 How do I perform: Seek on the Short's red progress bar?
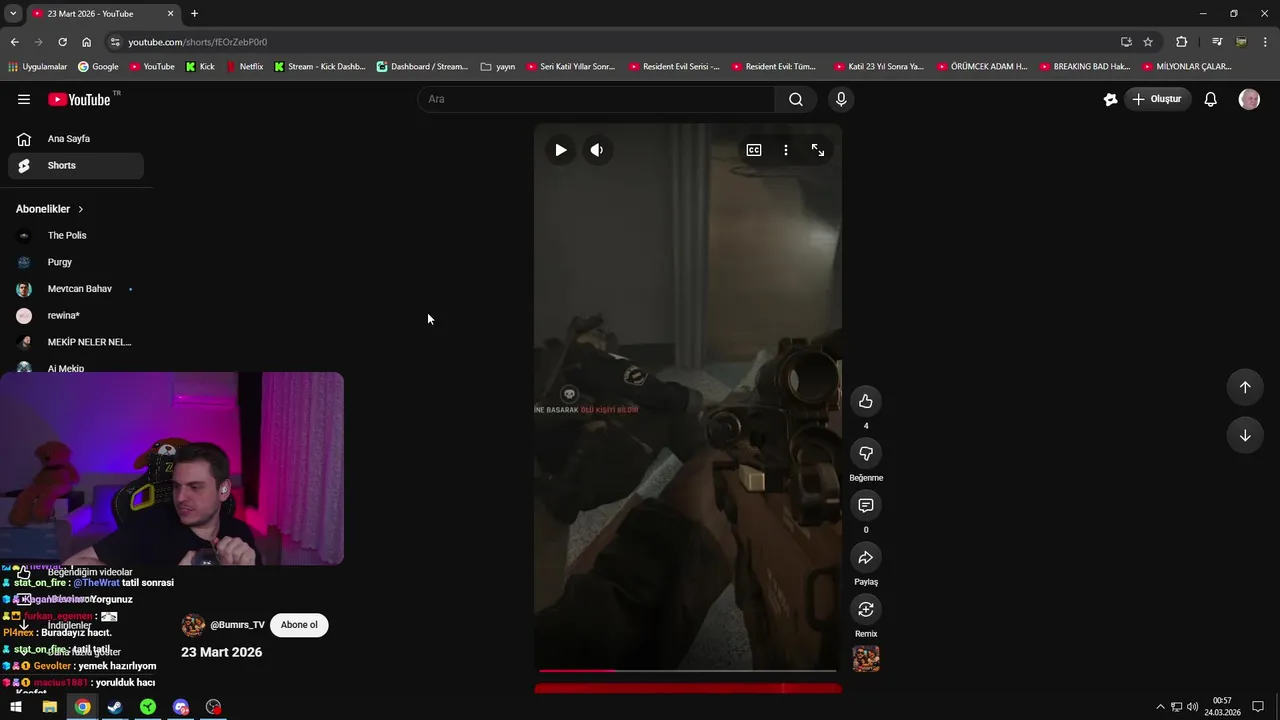coord(688,670)
